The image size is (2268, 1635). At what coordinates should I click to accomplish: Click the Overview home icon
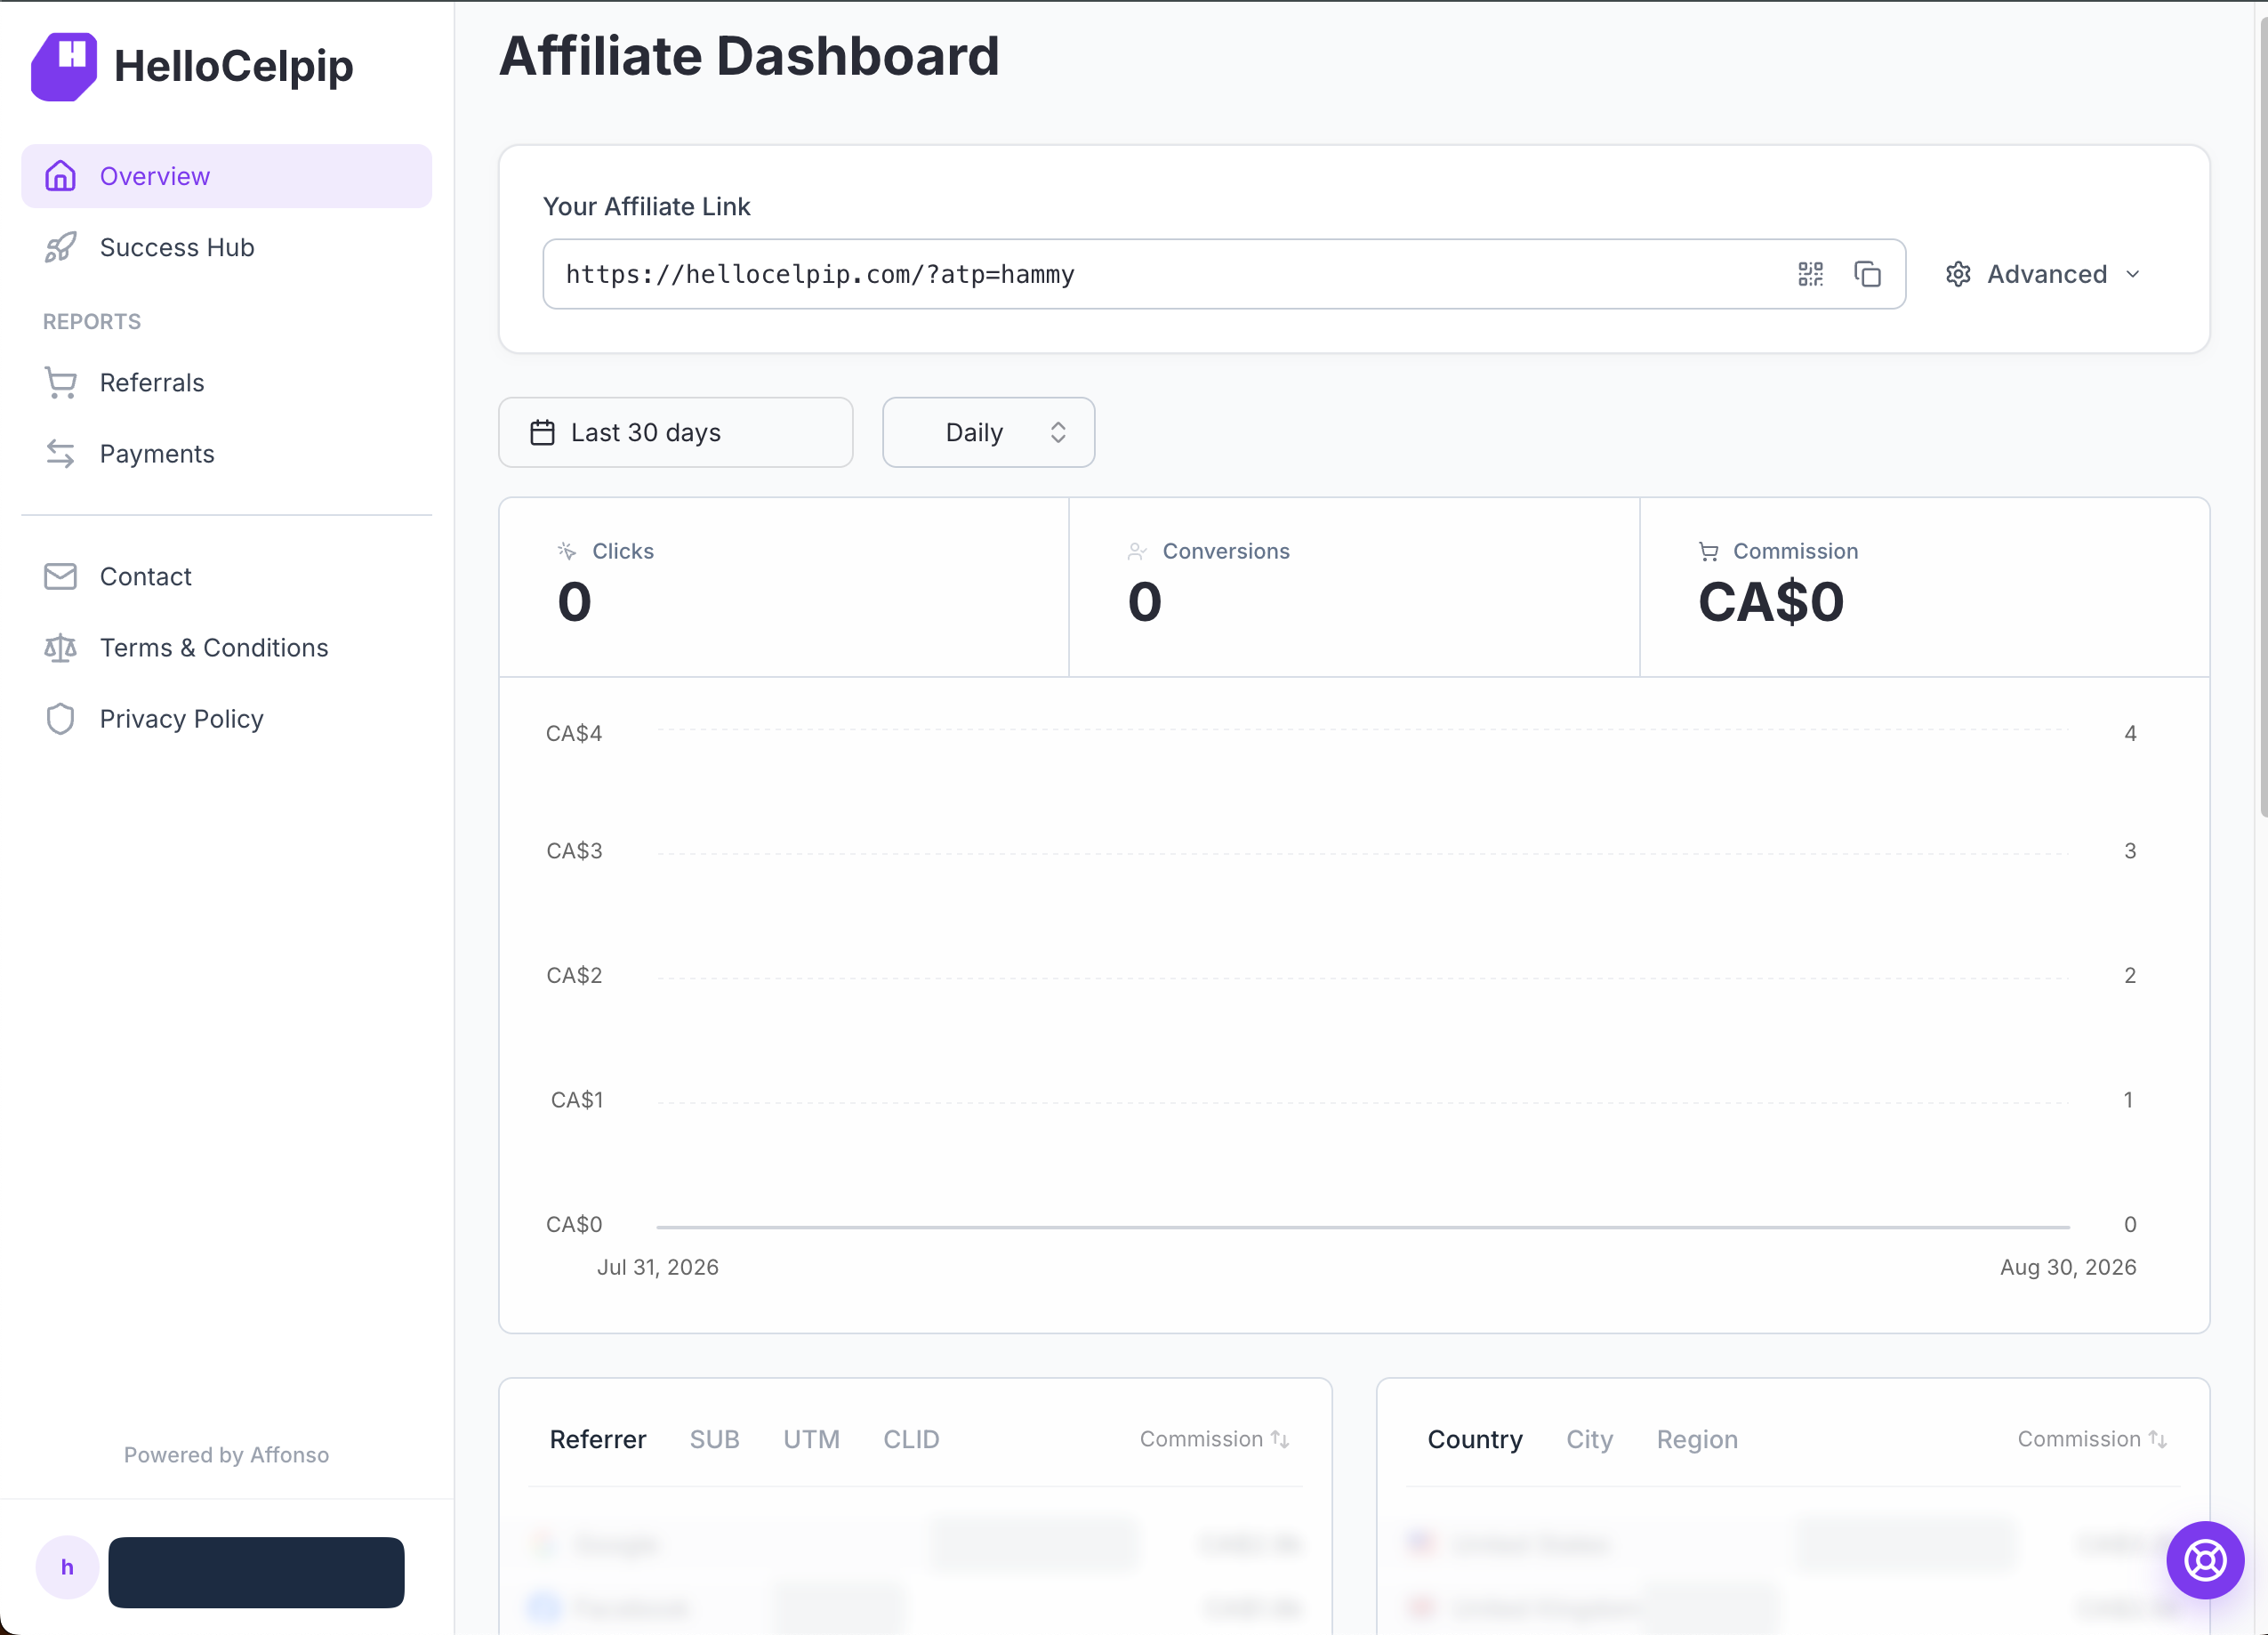(60, 176)
